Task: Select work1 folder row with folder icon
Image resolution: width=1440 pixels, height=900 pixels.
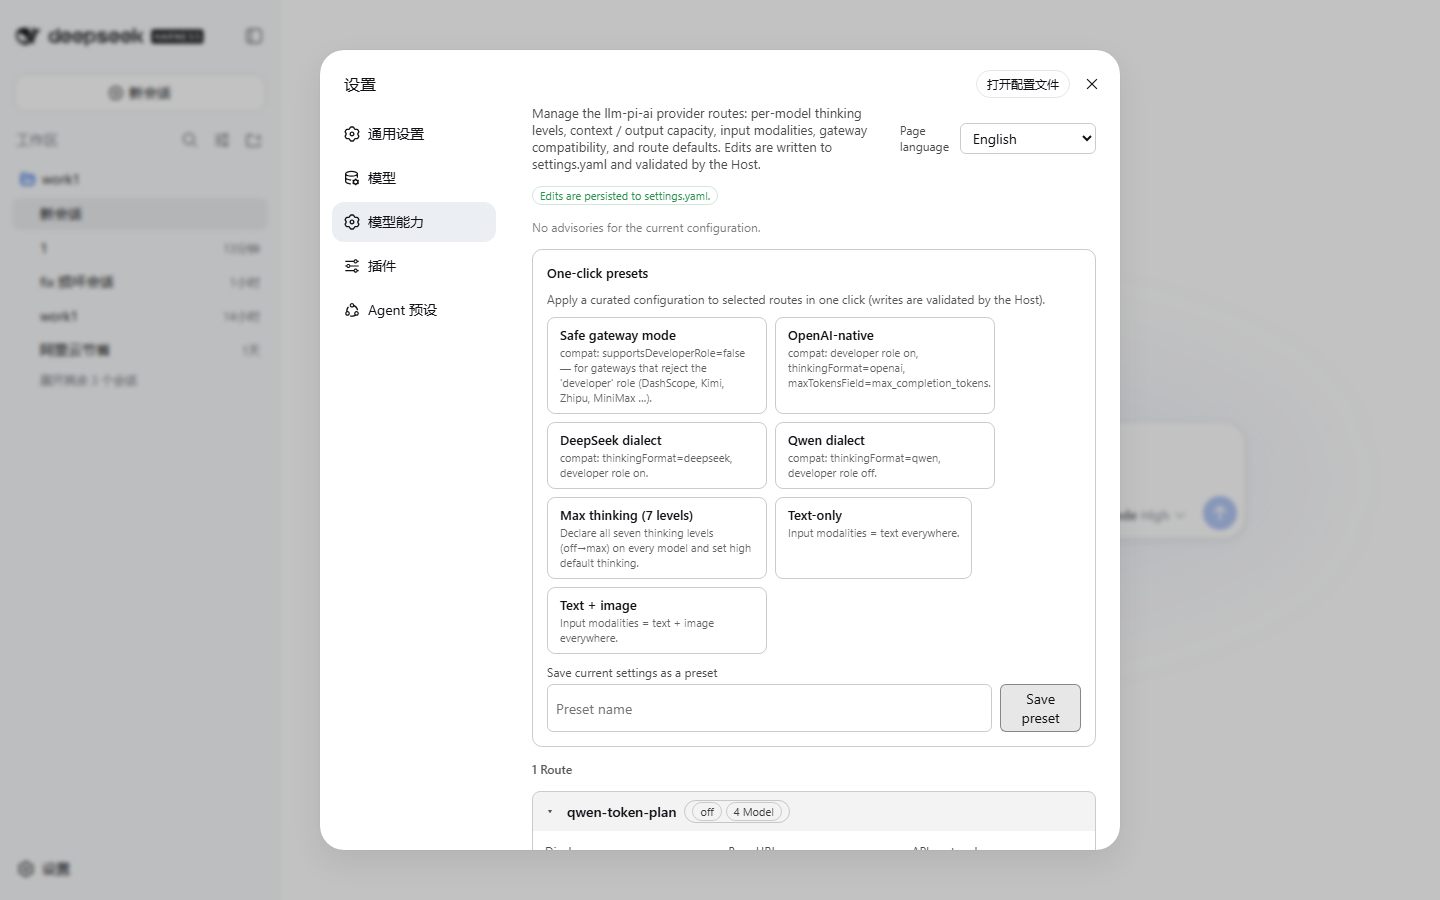Action: coord(140,179)
